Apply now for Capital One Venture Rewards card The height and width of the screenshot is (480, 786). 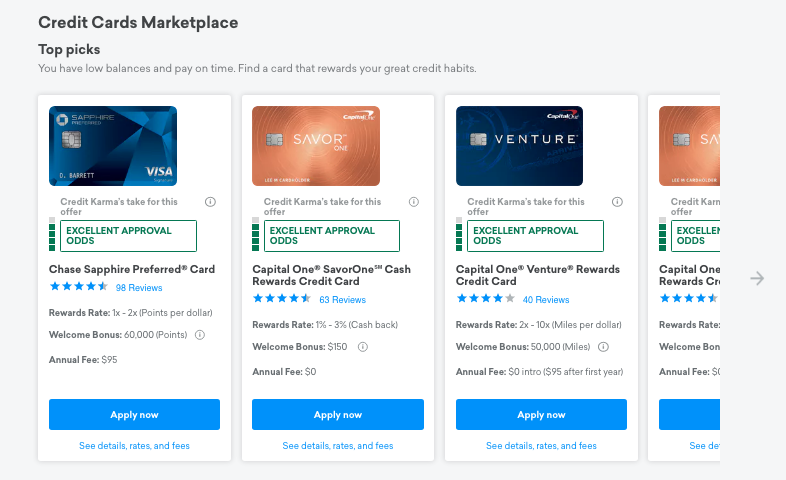click(541, 414)
